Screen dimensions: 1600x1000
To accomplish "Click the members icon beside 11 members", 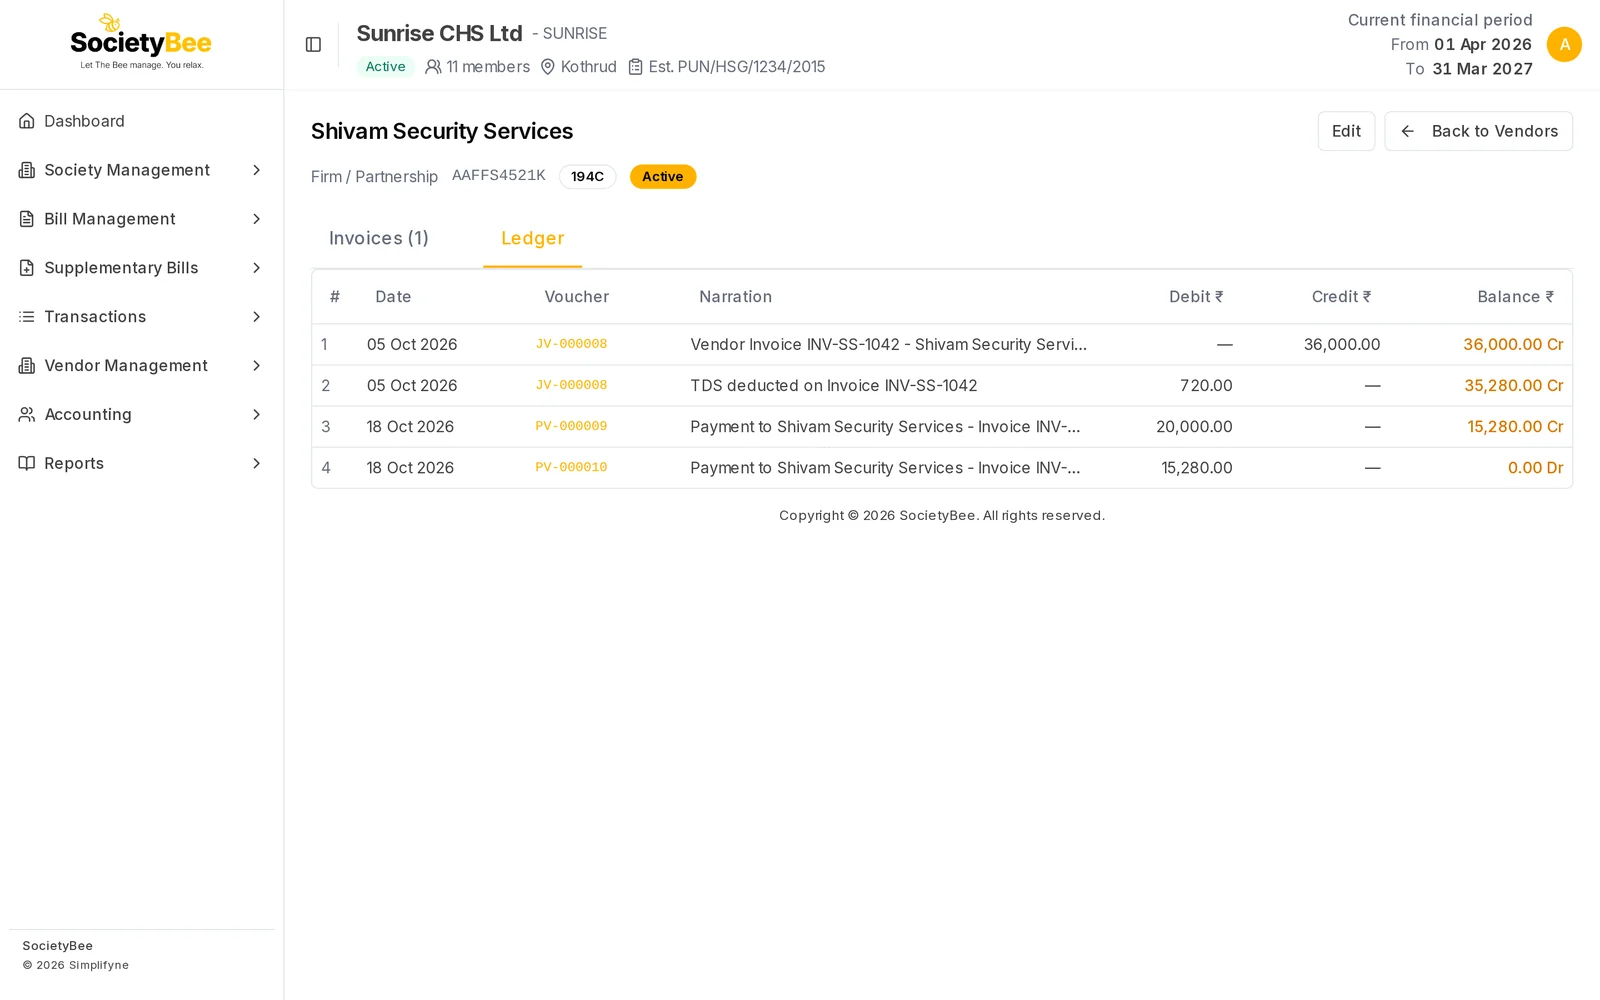I will 433,67.
